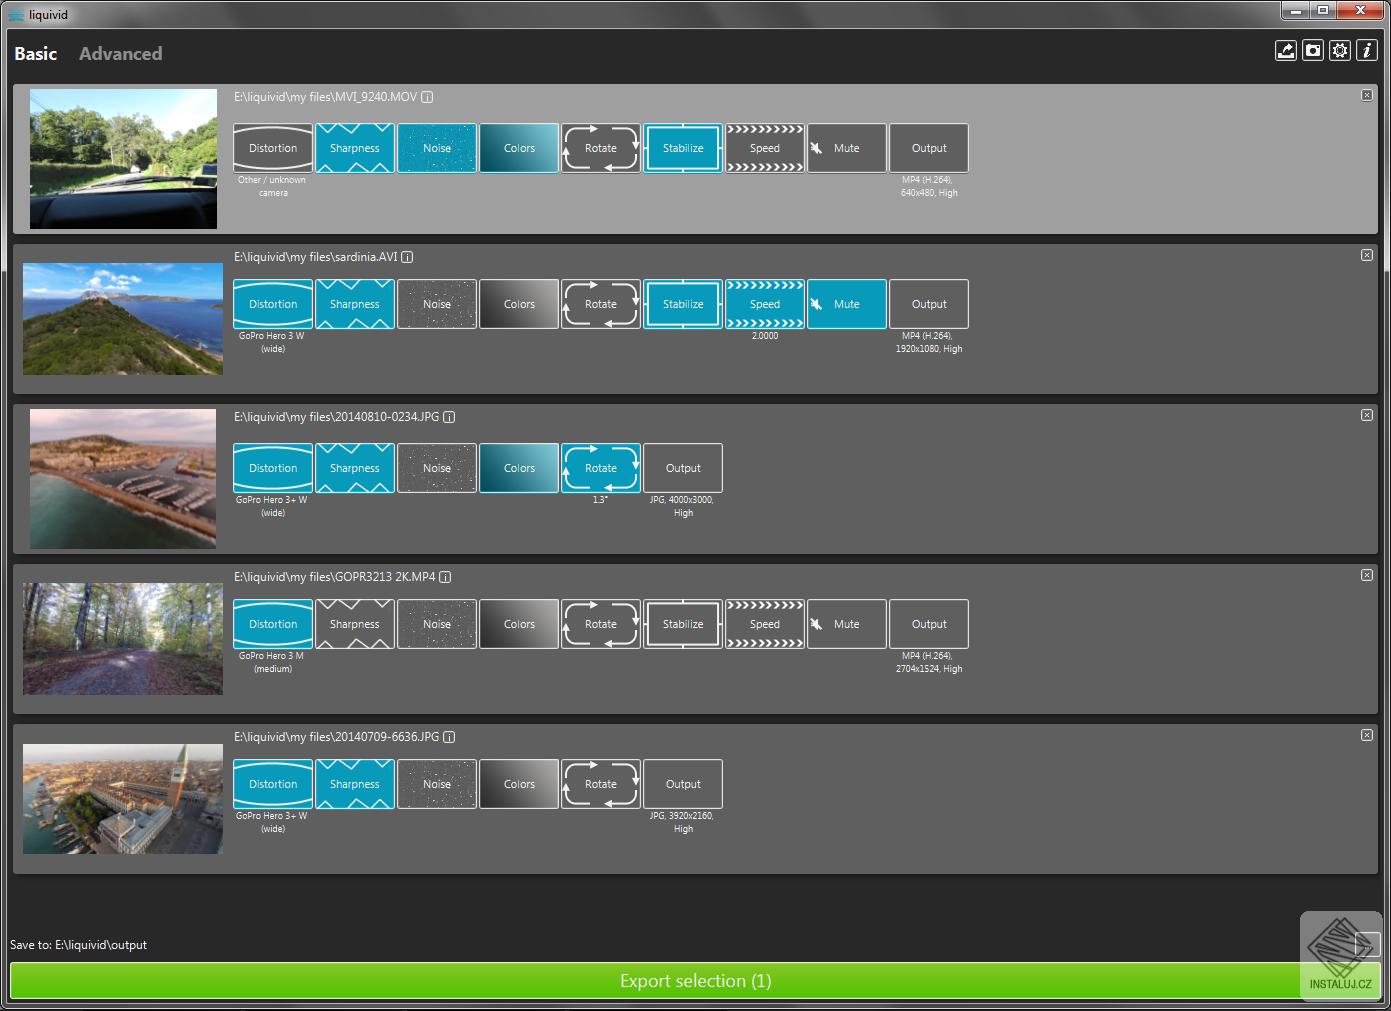The image size is (1391, 1011).
Task: Show file info for 20140709-6636.JPG
Action: [x=450, y=737]
